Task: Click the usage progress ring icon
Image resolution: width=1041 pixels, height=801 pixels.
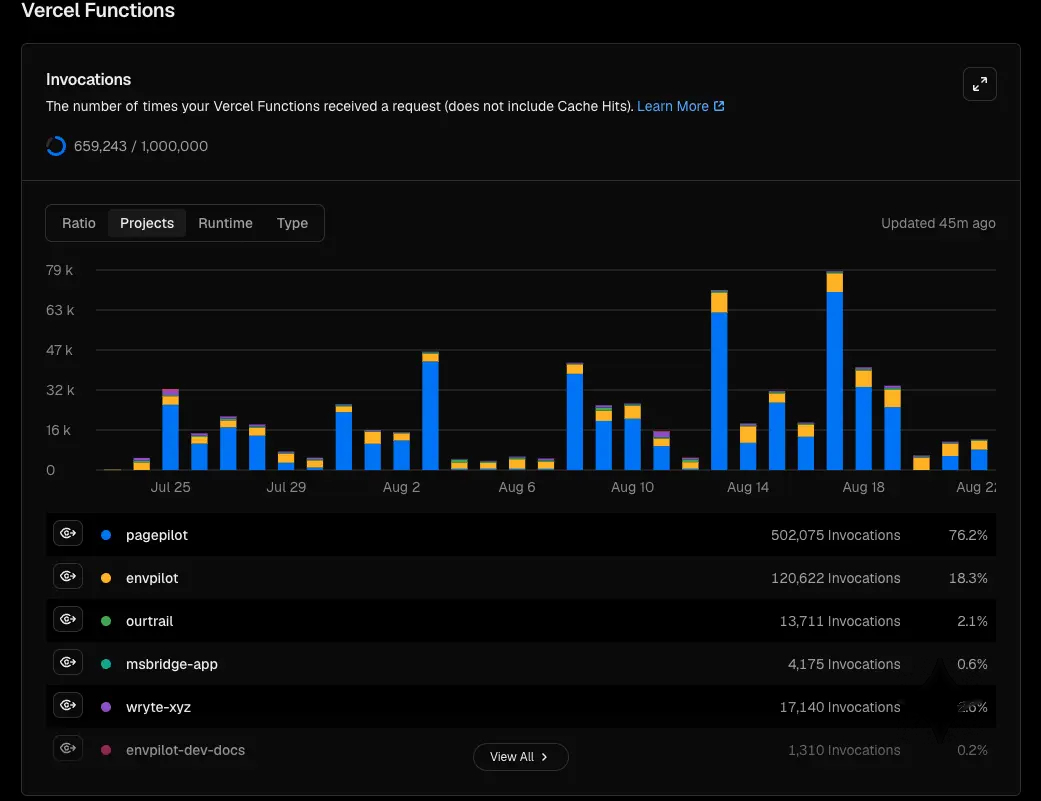Action: (x=56, y=146)
